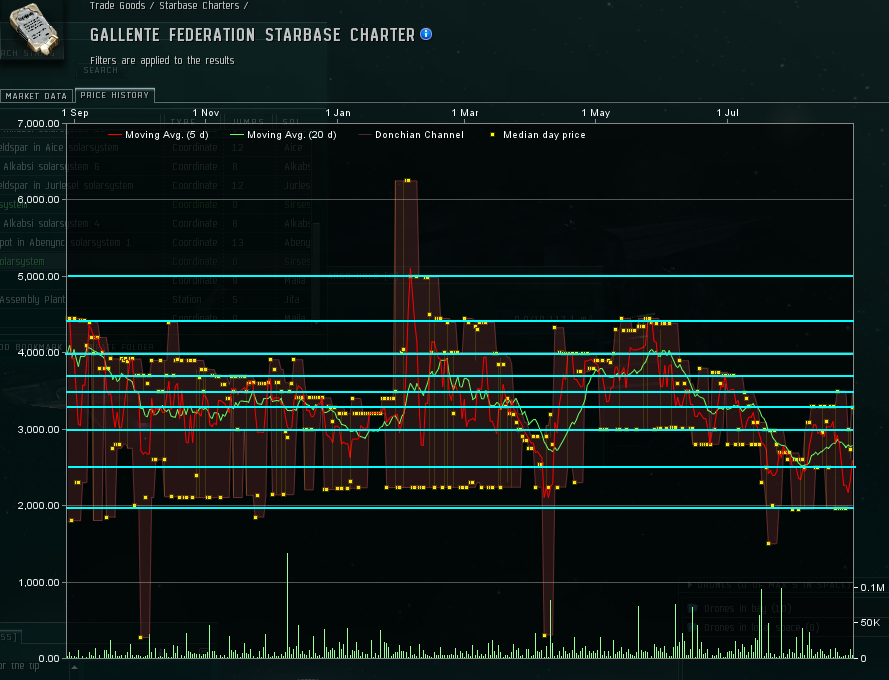Click the tallest green volume bar
This screenshot has width=889, height=680.
coord(287,605)
